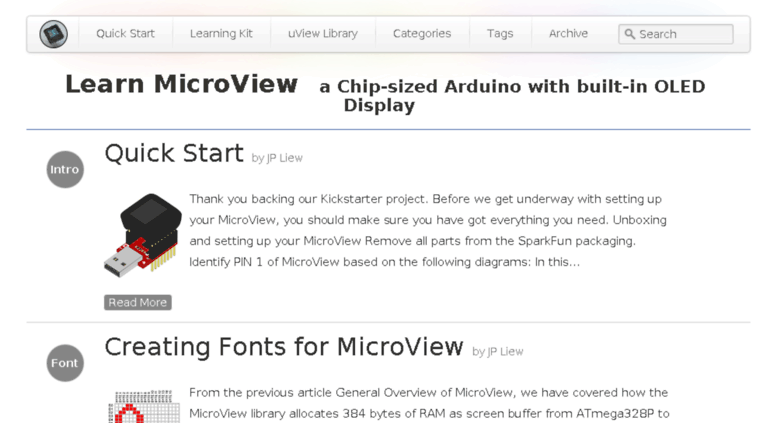This screenshot has height=423, width=777.
Task: Click the gray Font category badge
Action: coord(65,363)
